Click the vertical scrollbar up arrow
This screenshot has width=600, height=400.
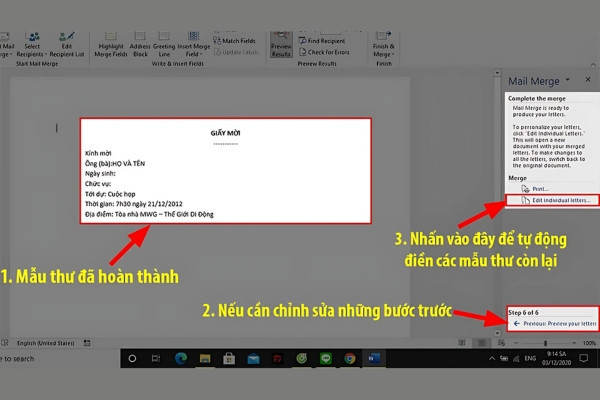coord(497,72)
